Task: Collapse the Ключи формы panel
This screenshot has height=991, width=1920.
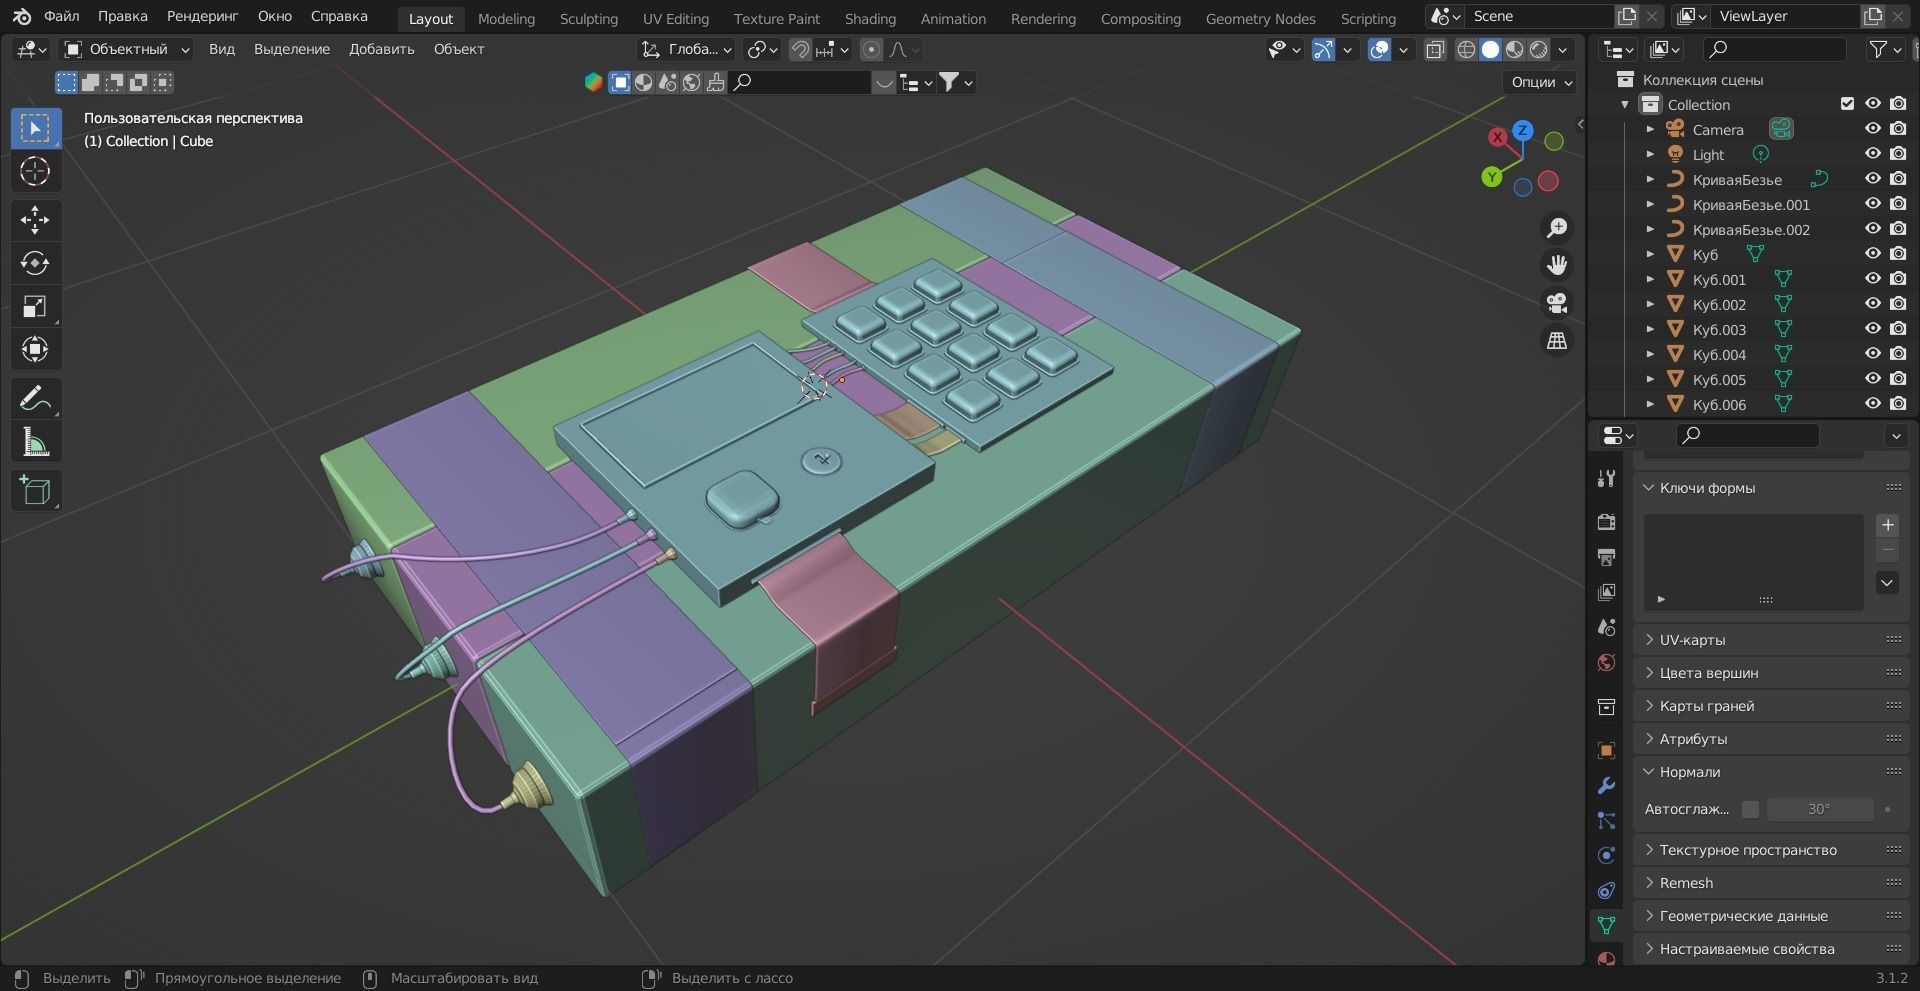Action: [1770, 488]
